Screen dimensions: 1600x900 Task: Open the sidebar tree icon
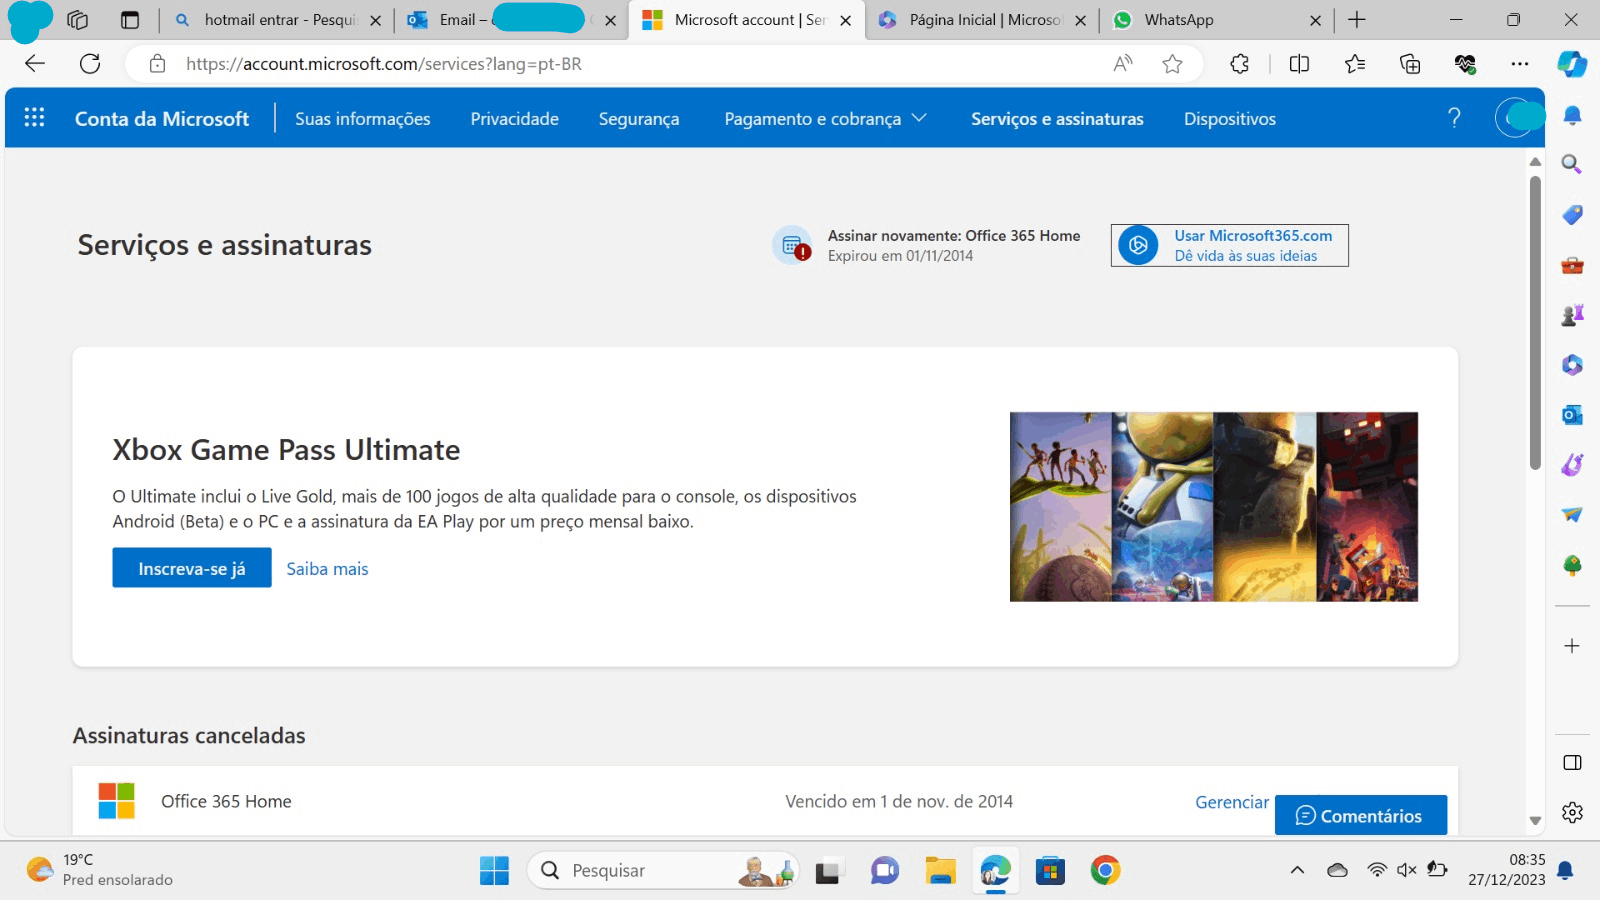[x=1572, y=565]
